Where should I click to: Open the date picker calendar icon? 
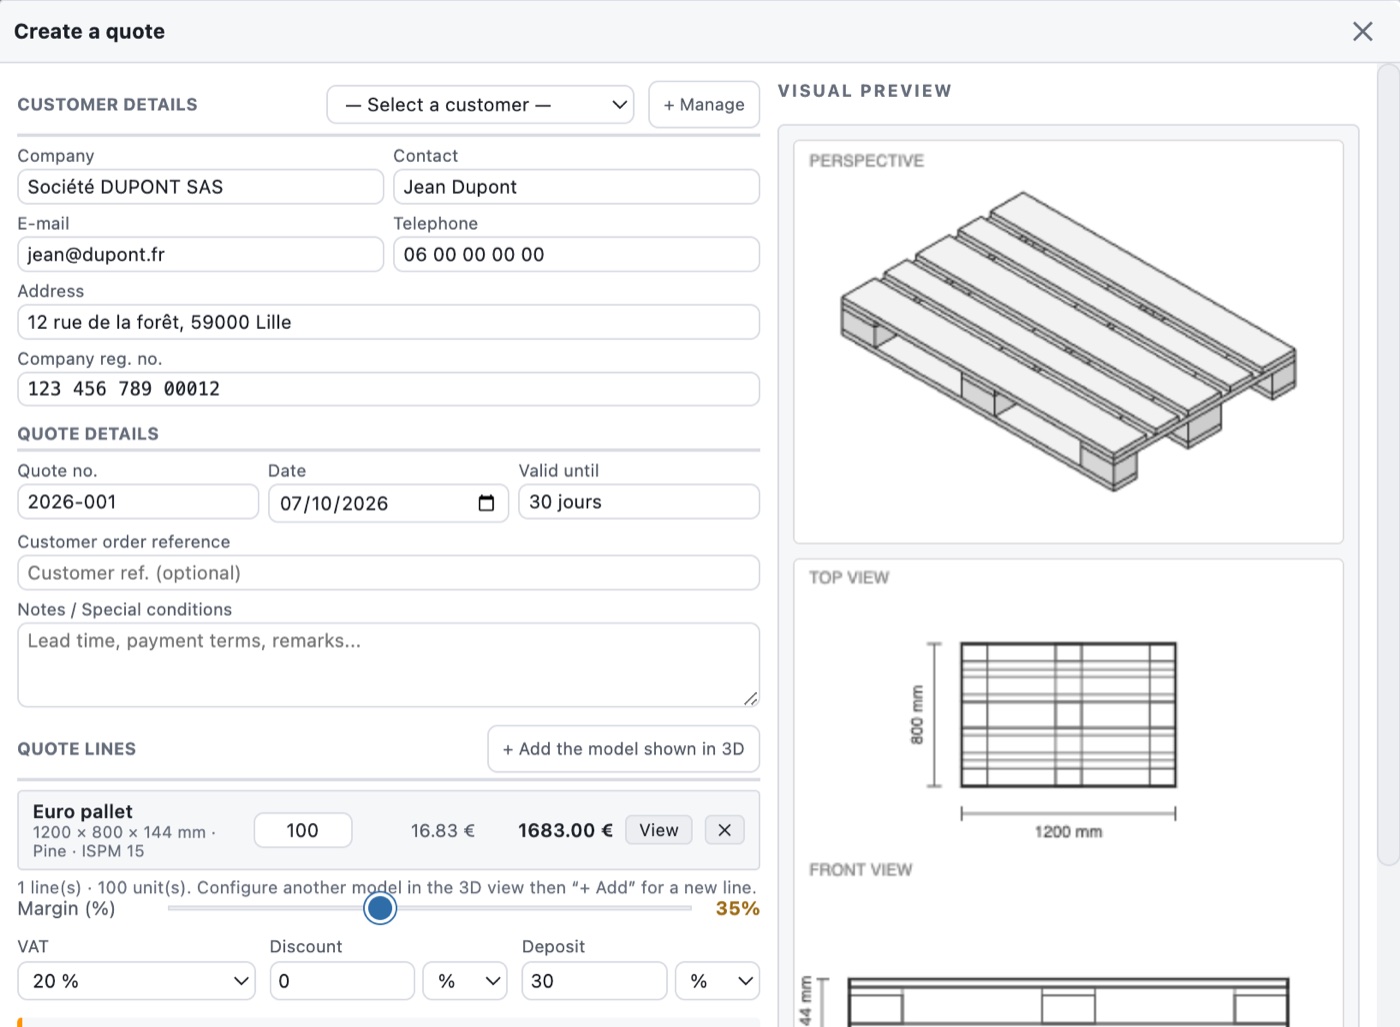pyautogui.click(x=486, y=503)
